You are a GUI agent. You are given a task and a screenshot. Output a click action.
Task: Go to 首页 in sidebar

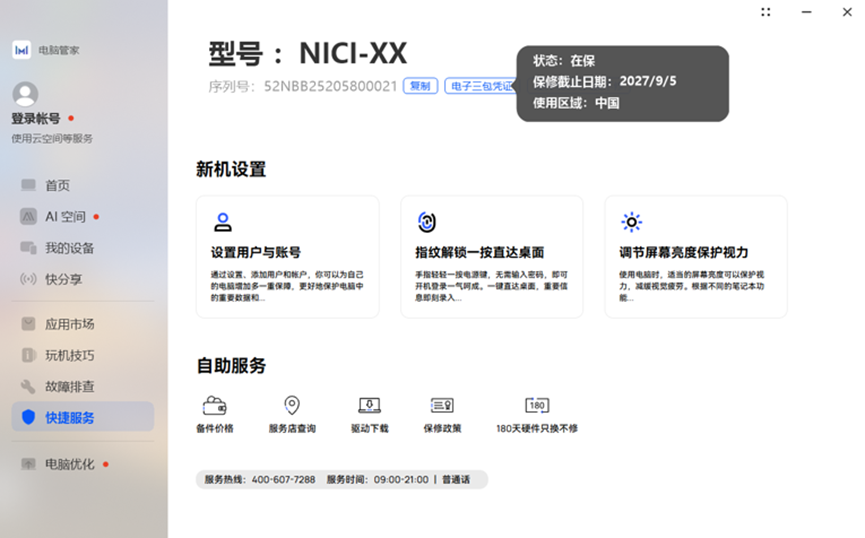pos(58,185)
